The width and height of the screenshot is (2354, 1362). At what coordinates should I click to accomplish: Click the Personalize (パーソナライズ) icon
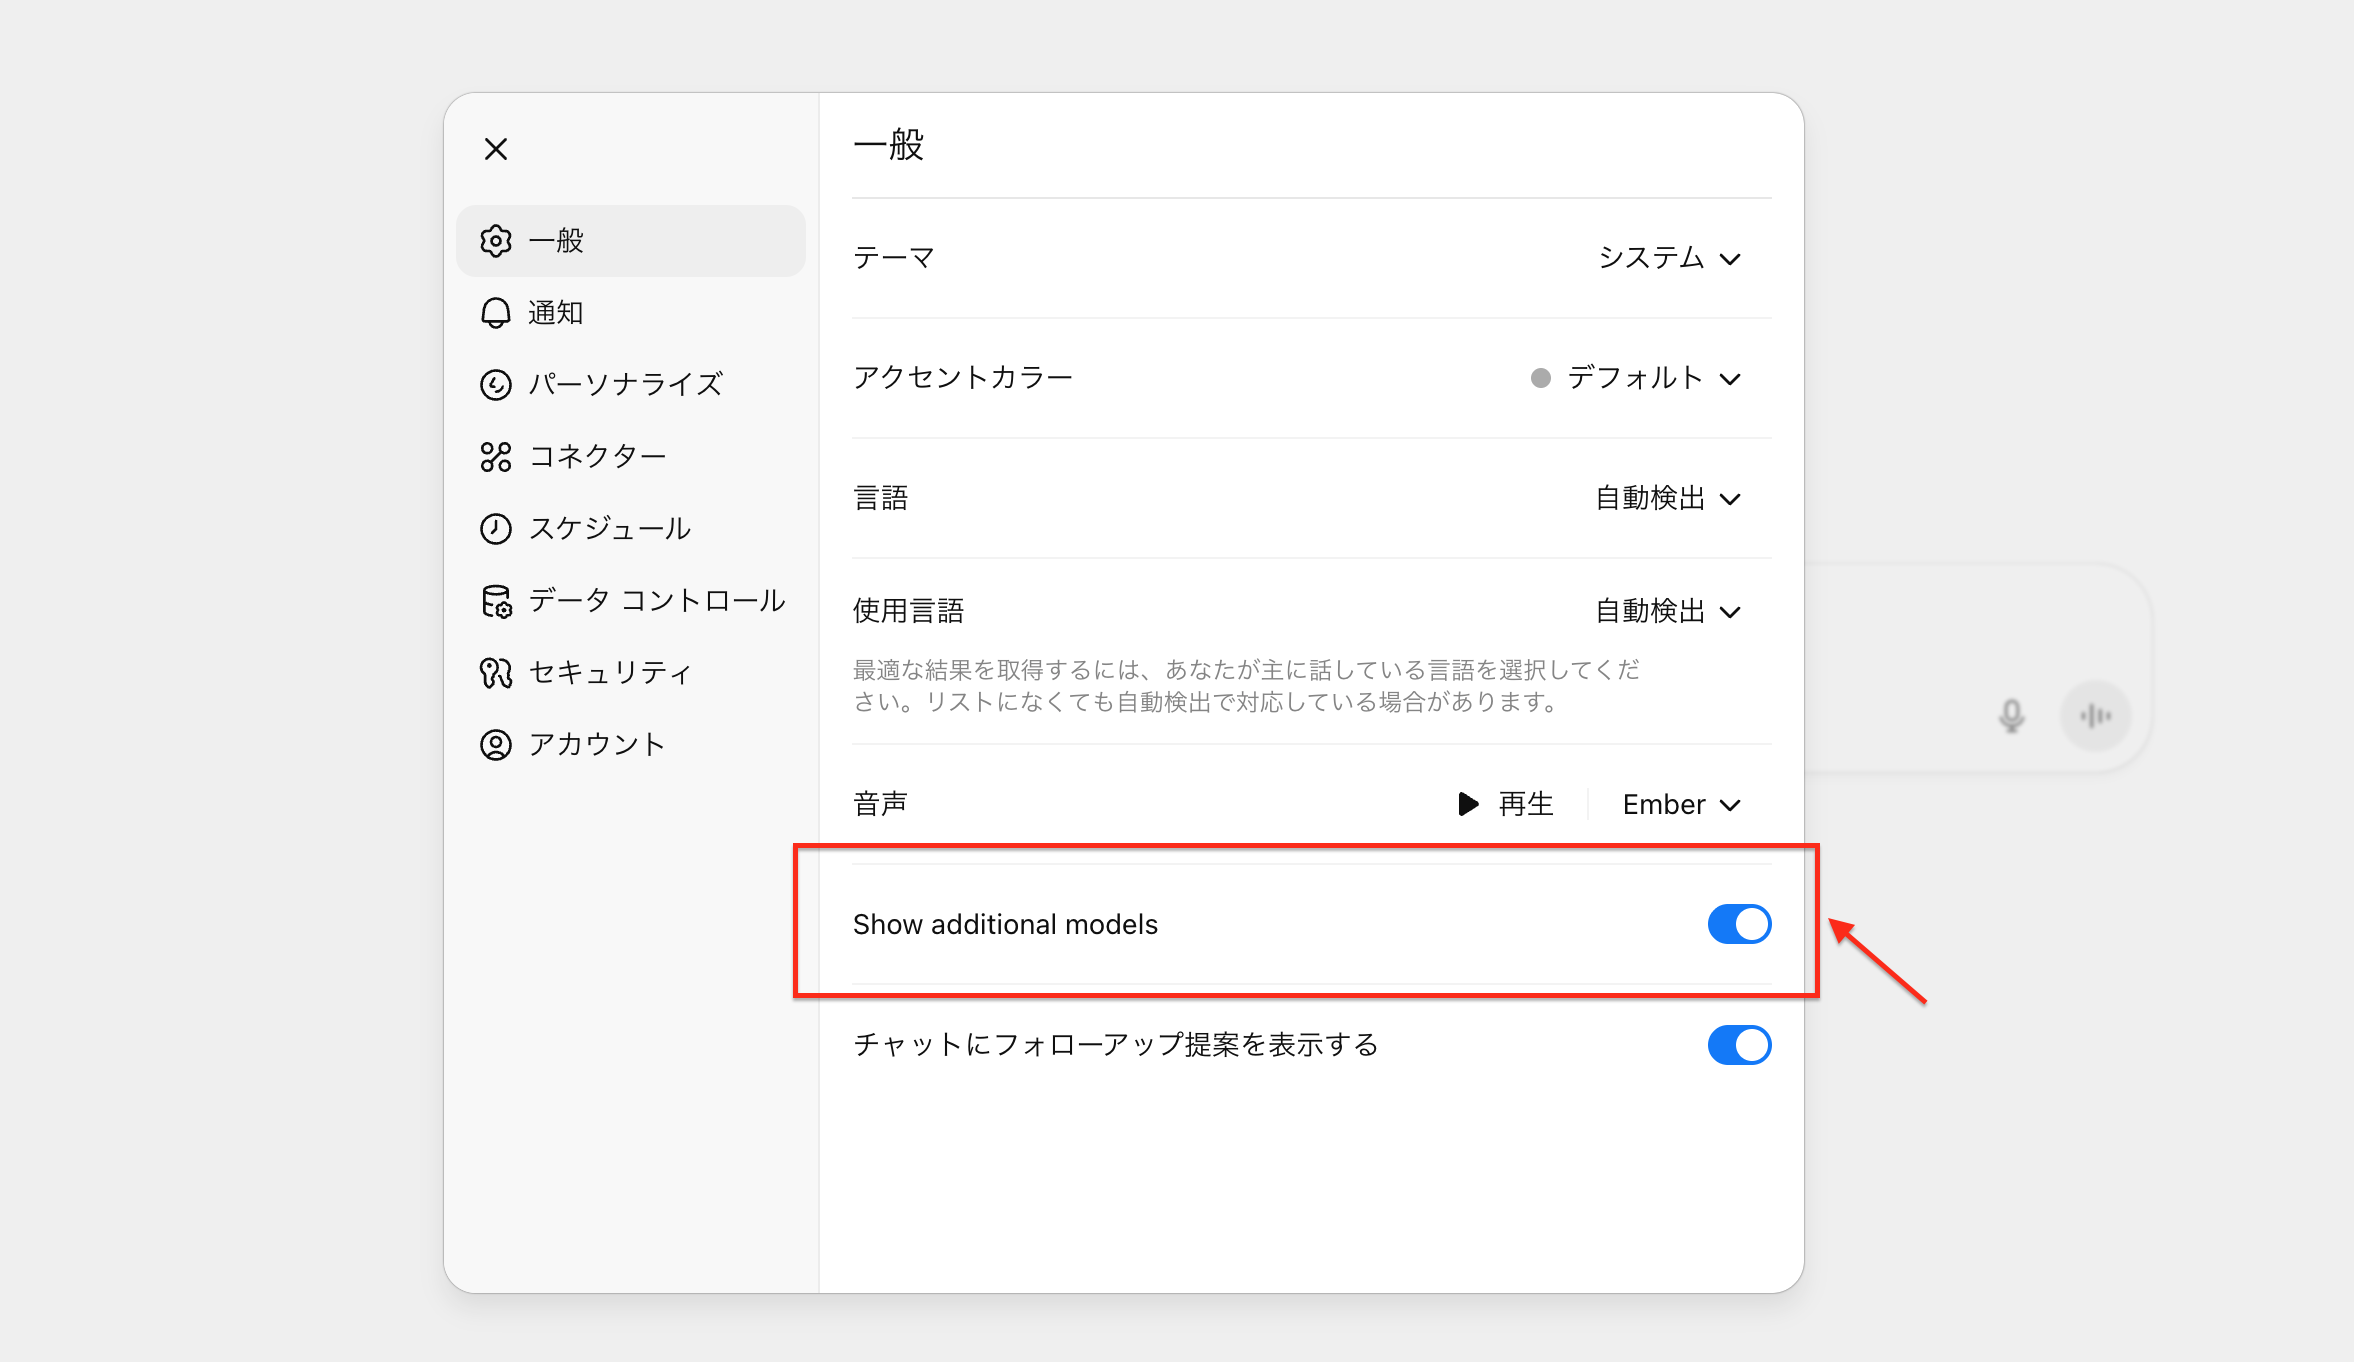click(496, 385)
